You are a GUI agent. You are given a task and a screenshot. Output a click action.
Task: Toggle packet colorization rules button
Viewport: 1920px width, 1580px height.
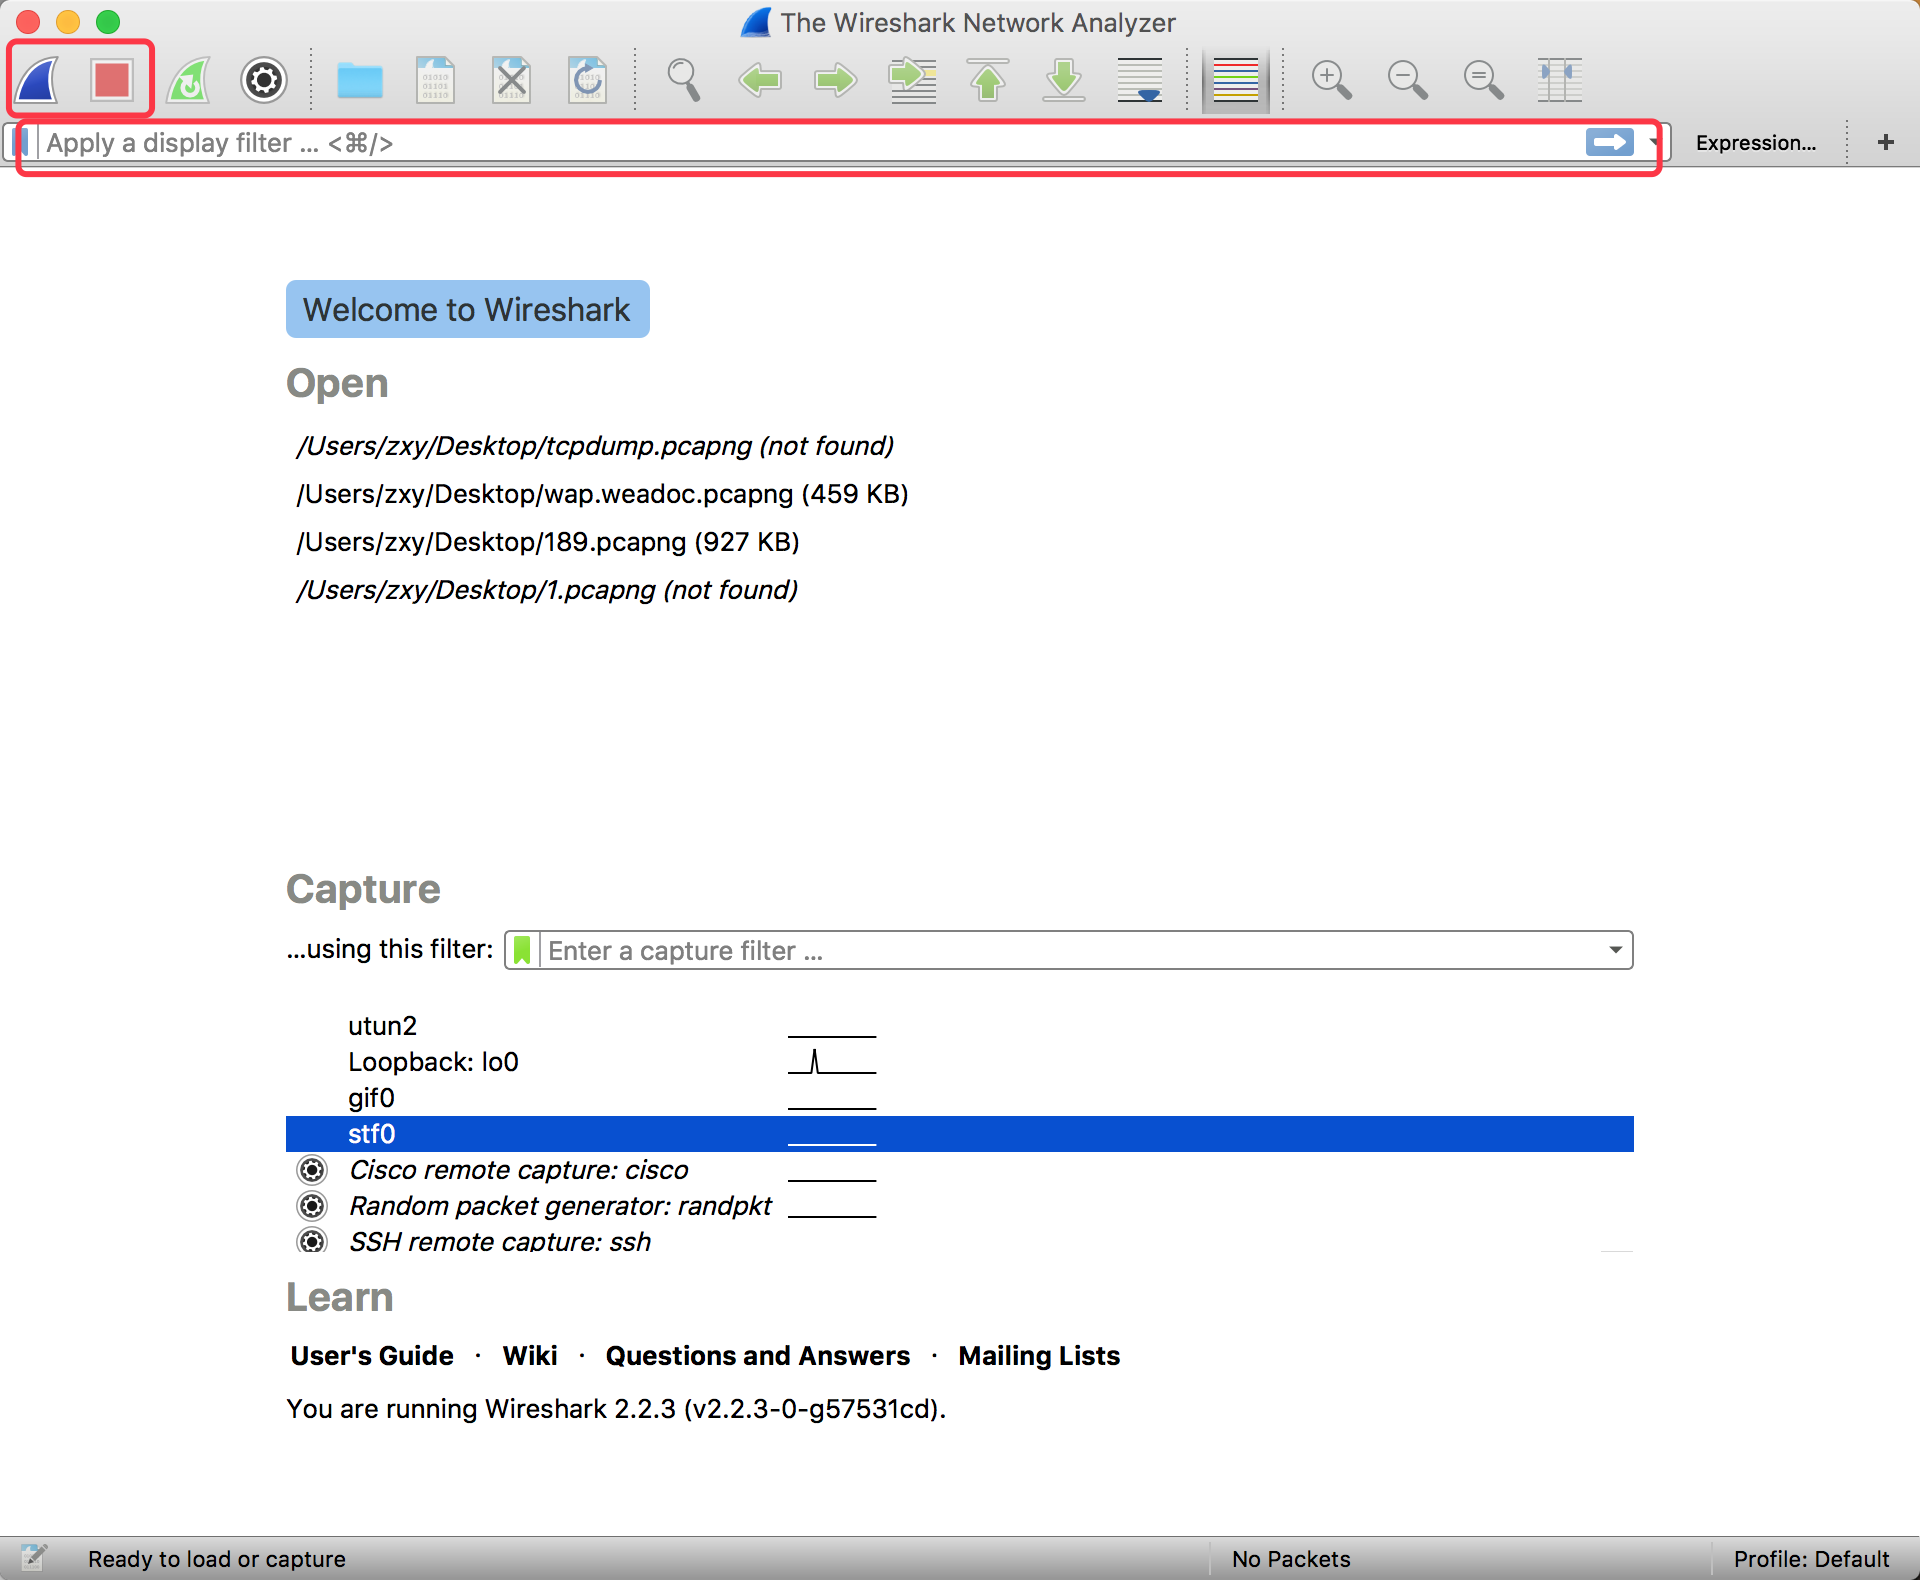[1236, 80]
